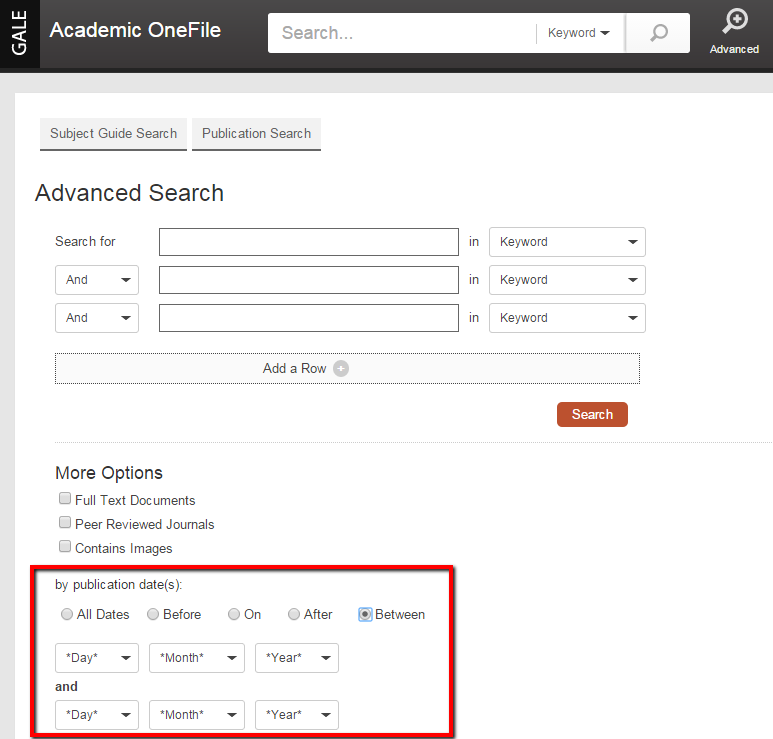Check Full Text Documents option
The width and height of the screenshot is (773, 739).
coord(65,498)
